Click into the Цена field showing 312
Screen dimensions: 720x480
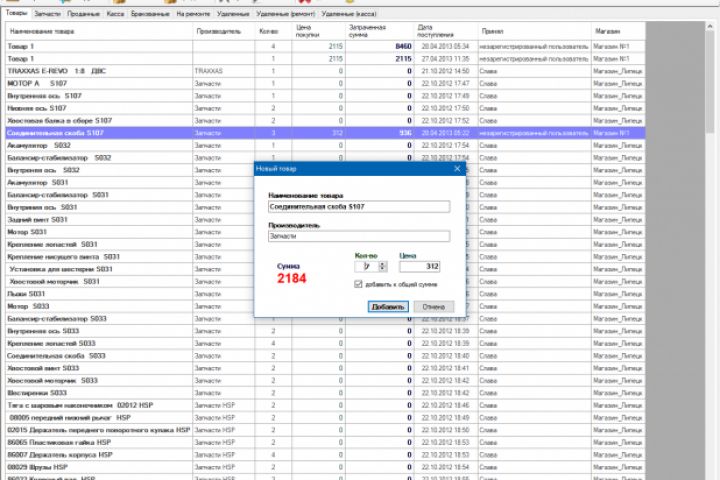tap(420, 266)
